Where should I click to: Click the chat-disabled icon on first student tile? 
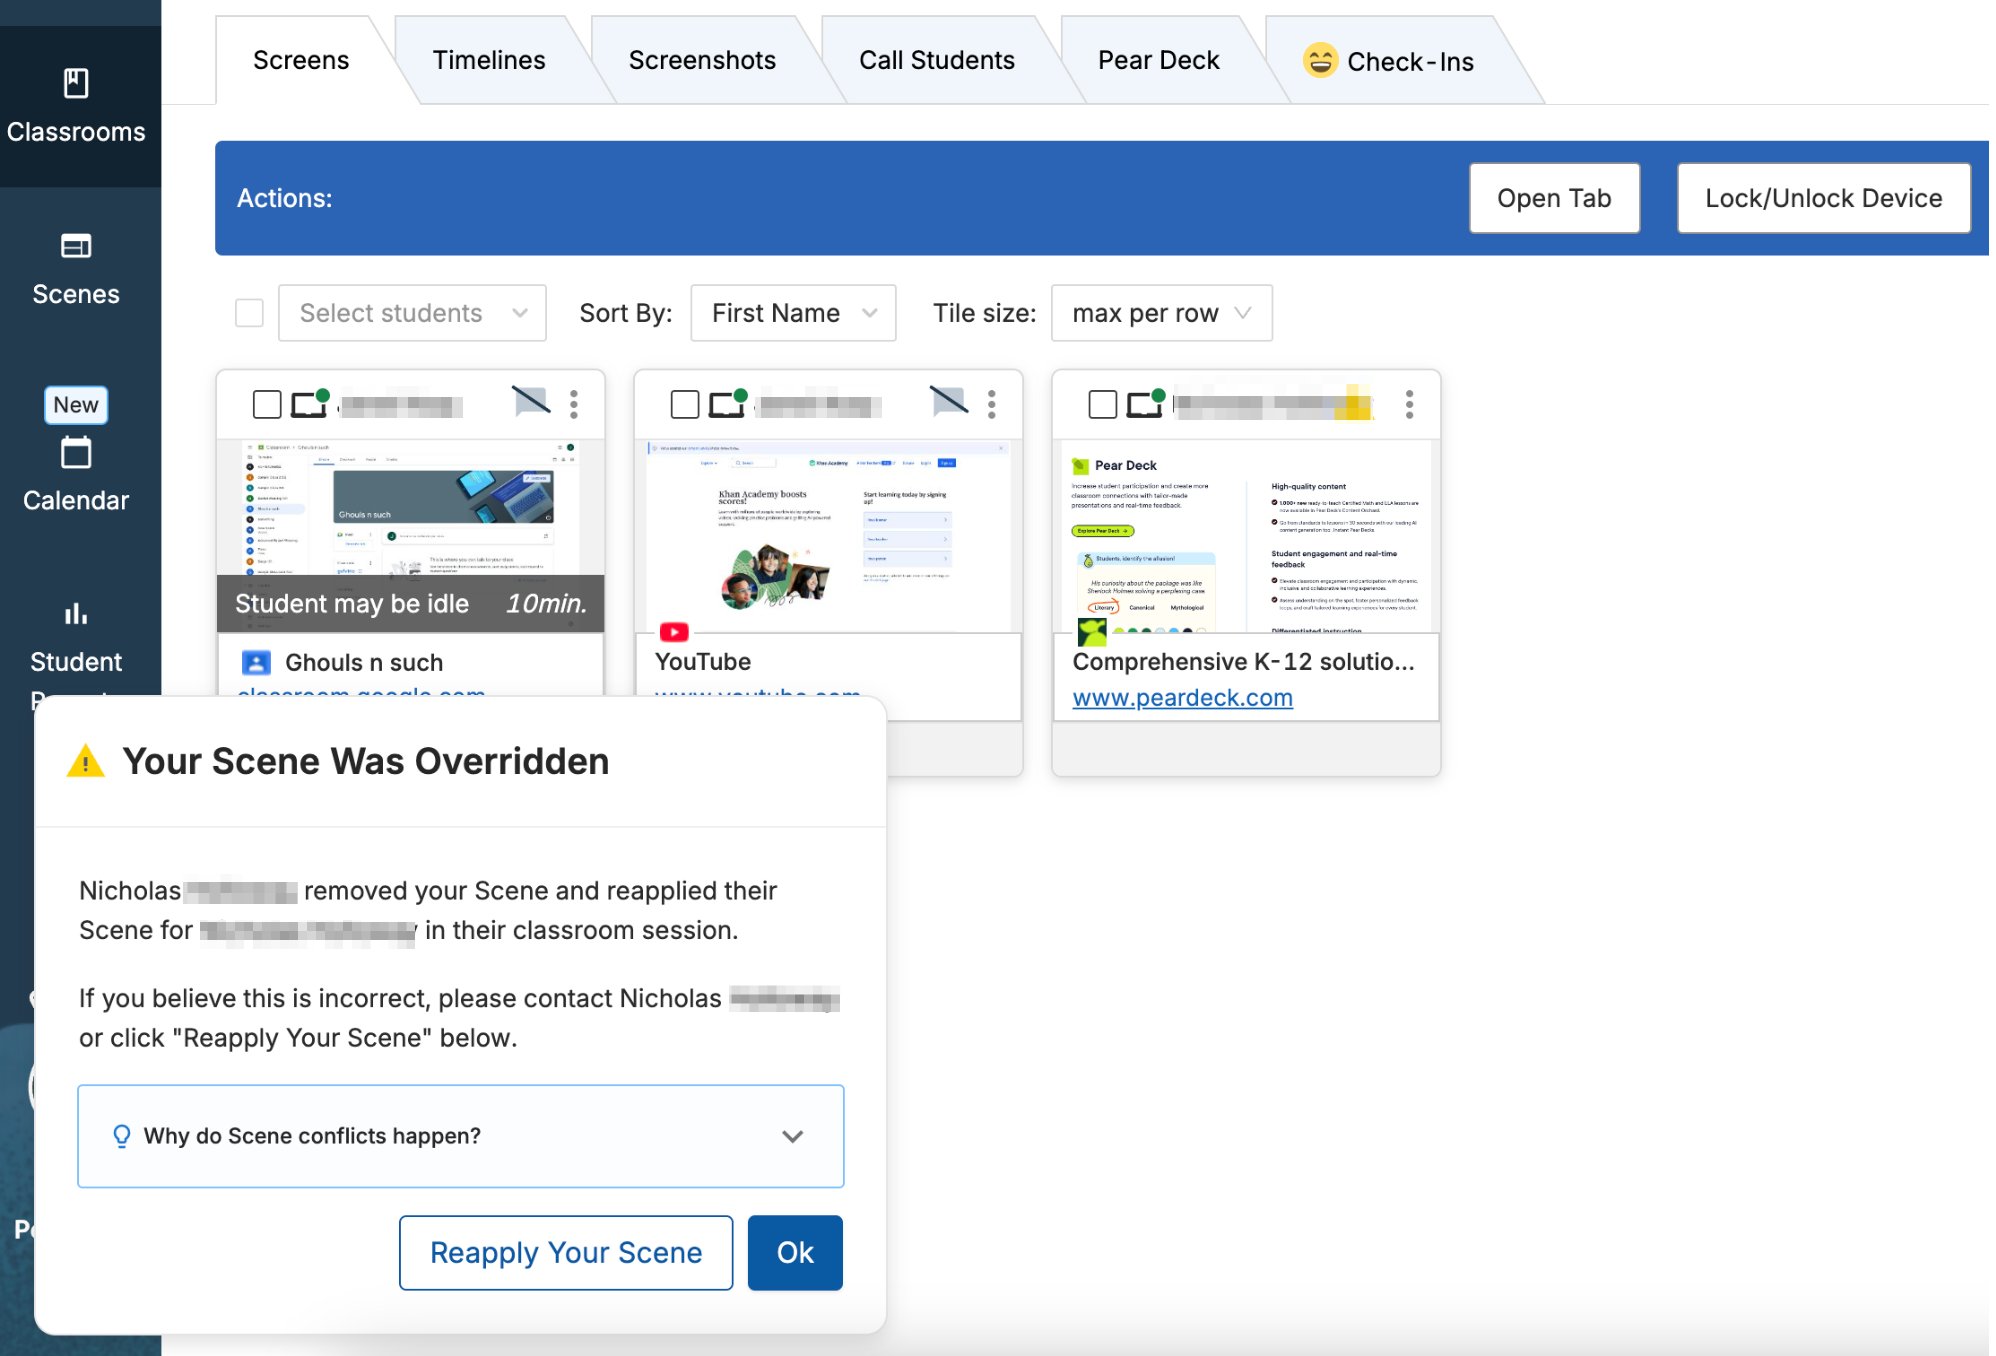click(x=531, y=402)
